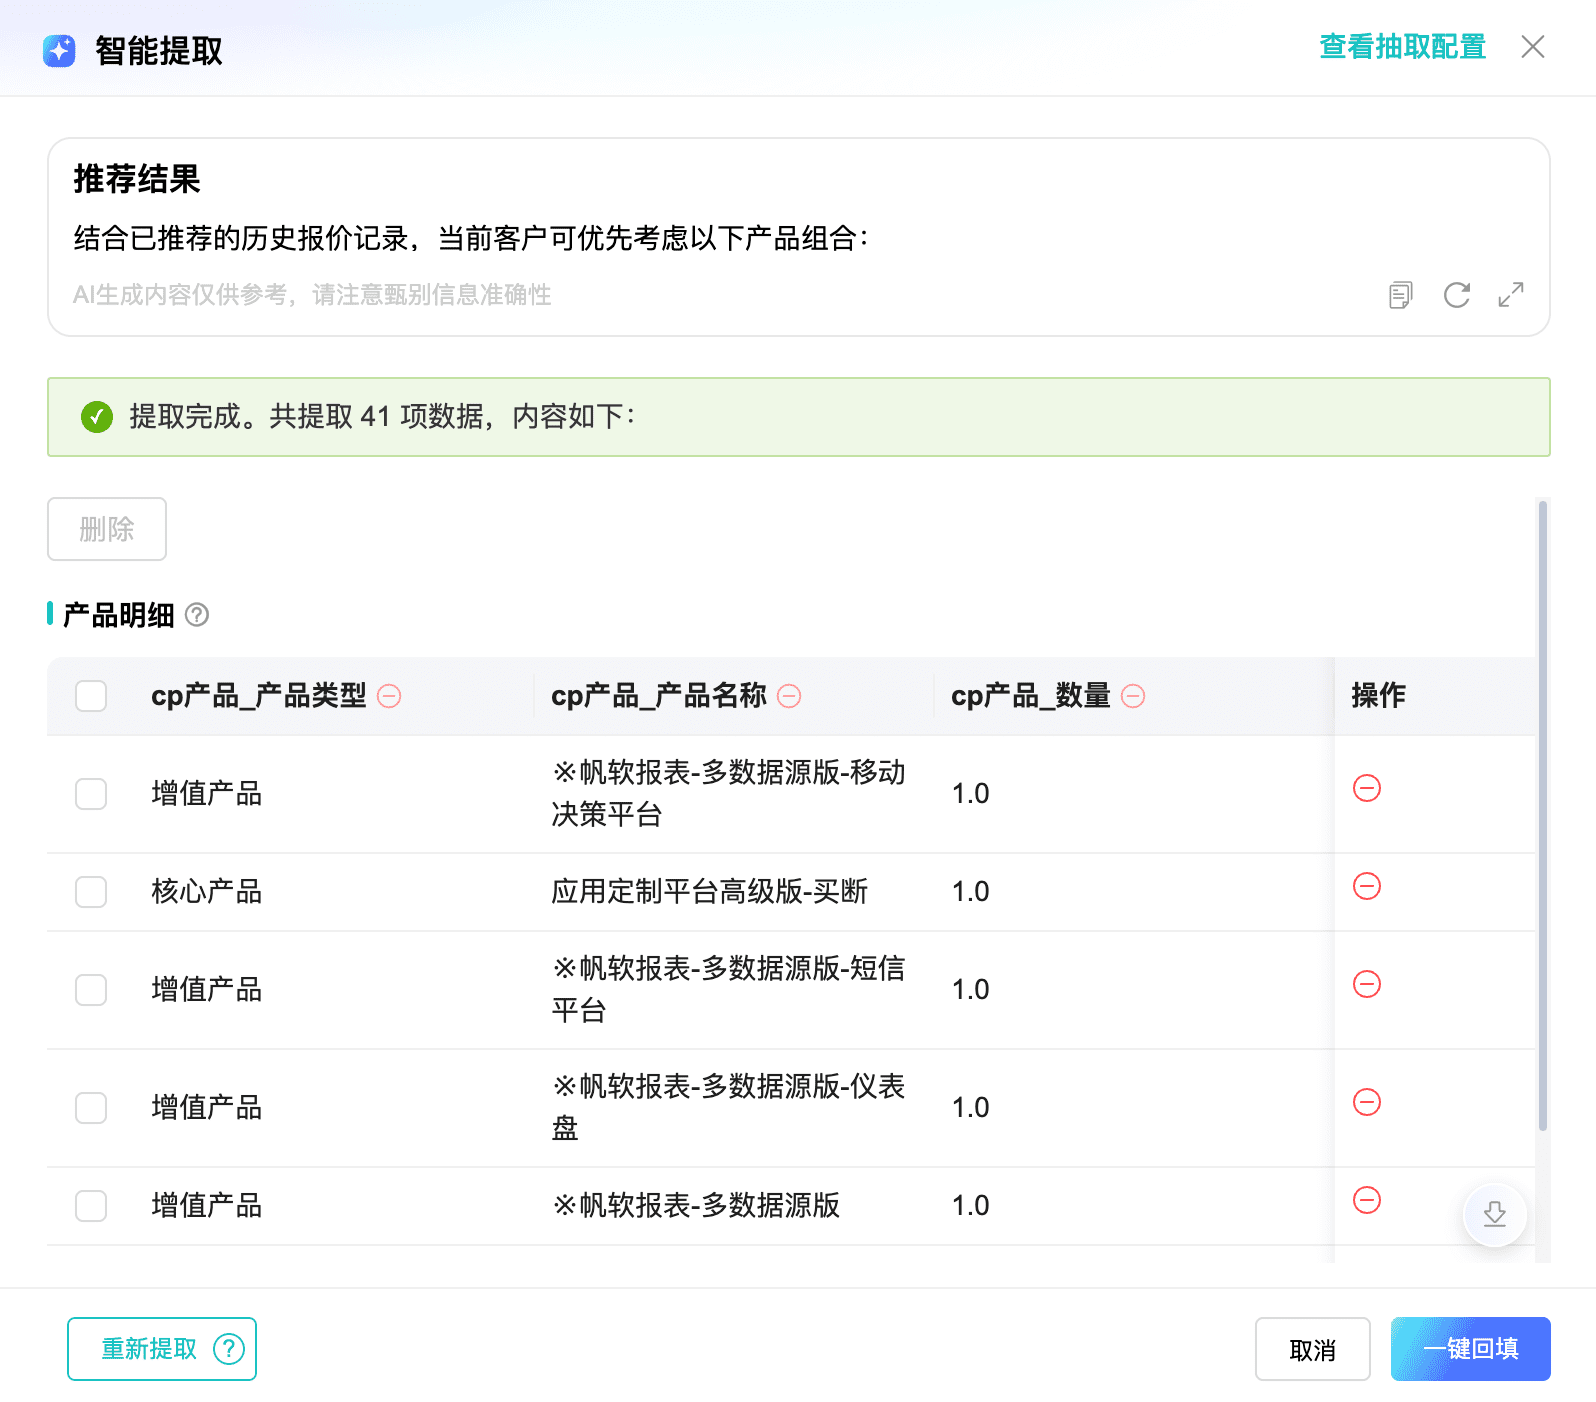This screenshot has width=1596, height=1402.
Task: Click product name ※帆软报表-多数据源版-仪表盘
Action: [x=729, y=1108]
